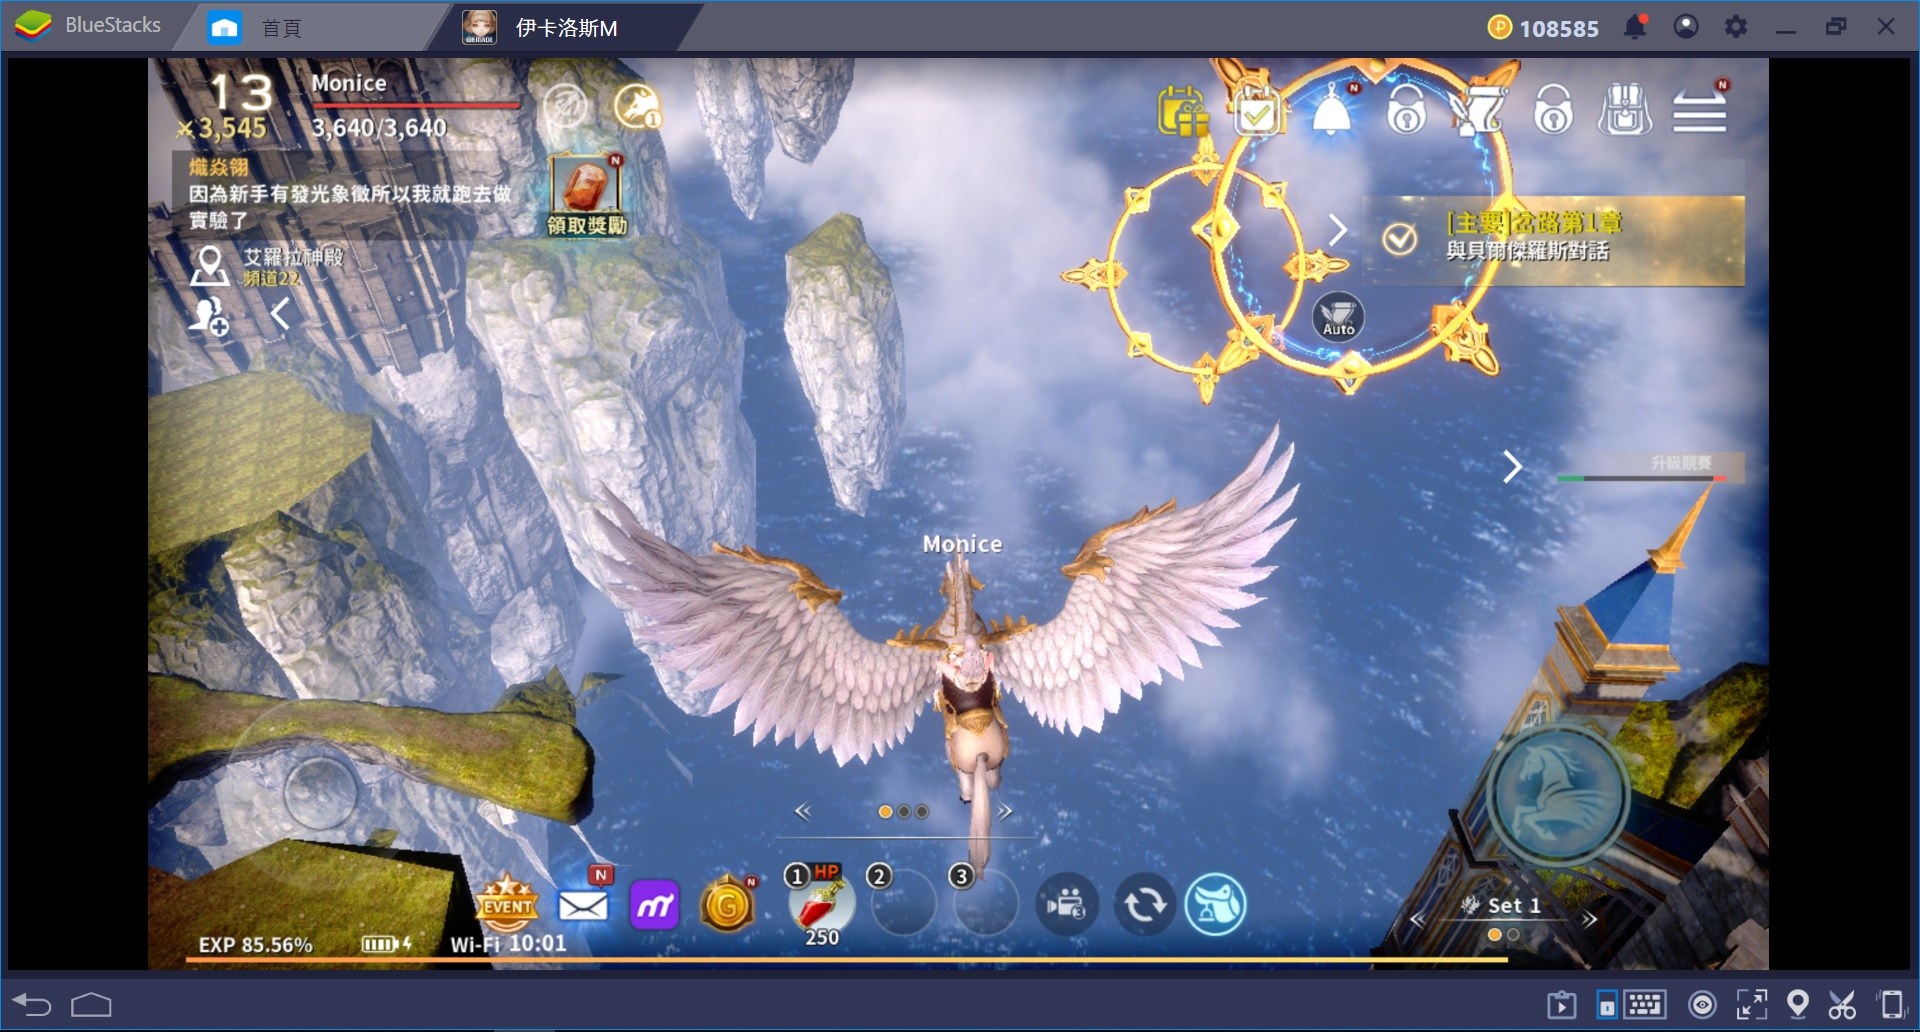Image resolution: width=1920 pixels, height=1032 pixels.
Task: Collapse the left panel chevron
Action: [x=281, y=313]
